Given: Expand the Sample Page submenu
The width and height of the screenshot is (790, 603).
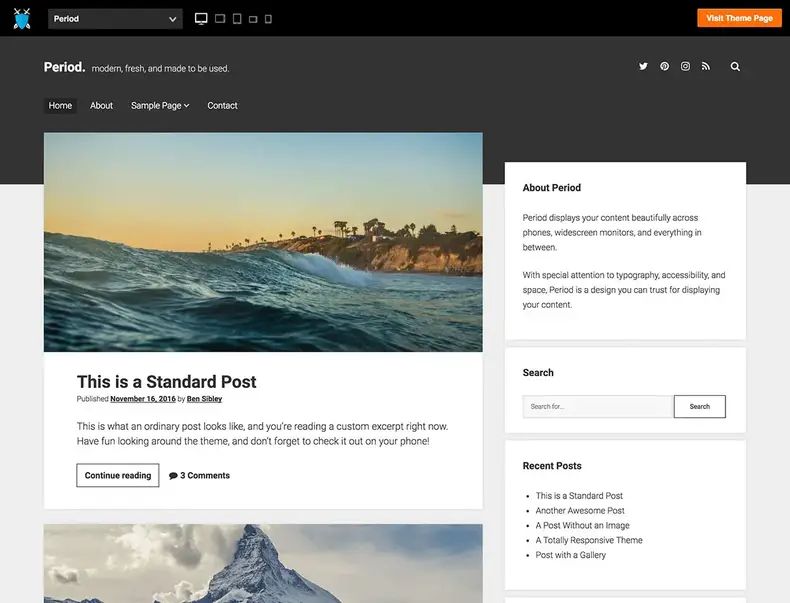Looking at the screenshot, I should click(x=160, y=105).
